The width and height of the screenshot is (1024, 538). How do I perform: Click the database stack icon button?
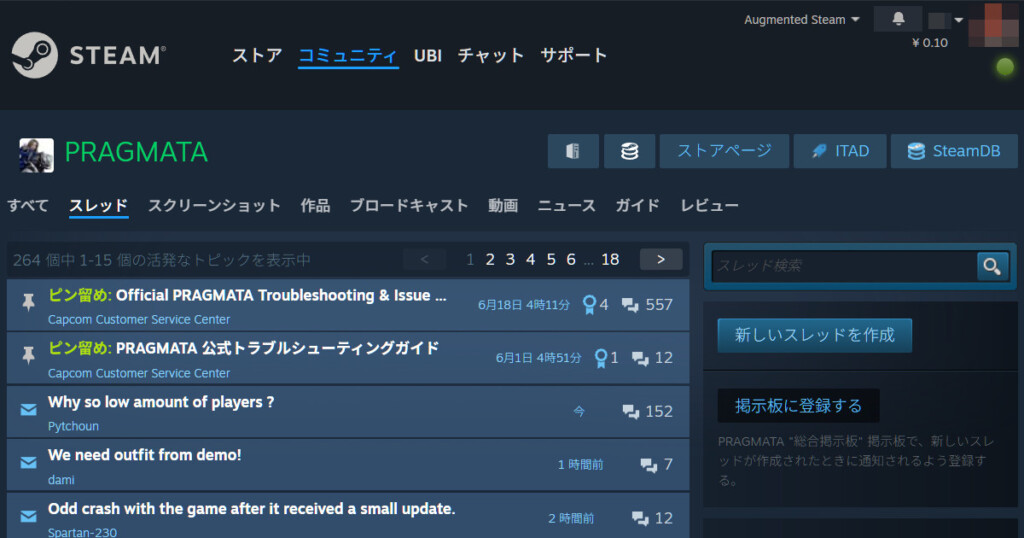point(629,151)
